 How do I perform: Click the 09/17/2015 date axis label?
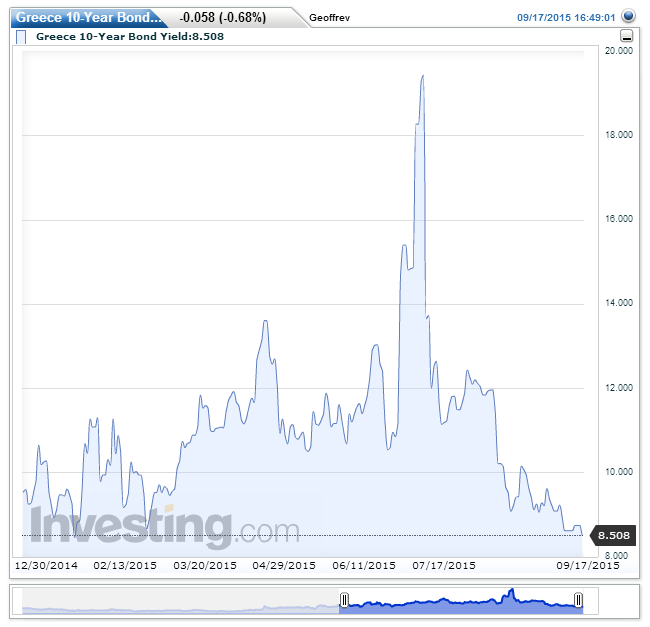point(588,565)
